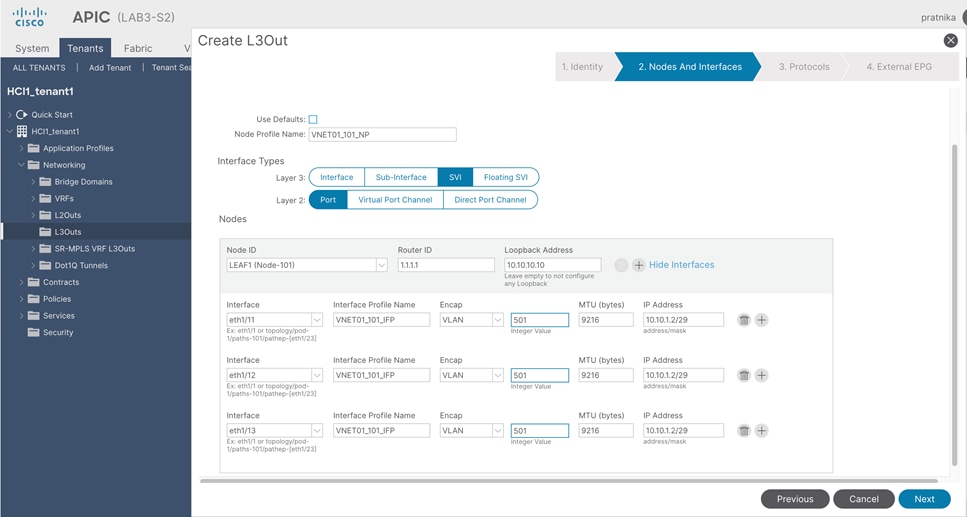Open Encap VLAN dropdown for eth1/11
Image resolution: width=967 pixels, height=517 pixels.
pos(498,320)
